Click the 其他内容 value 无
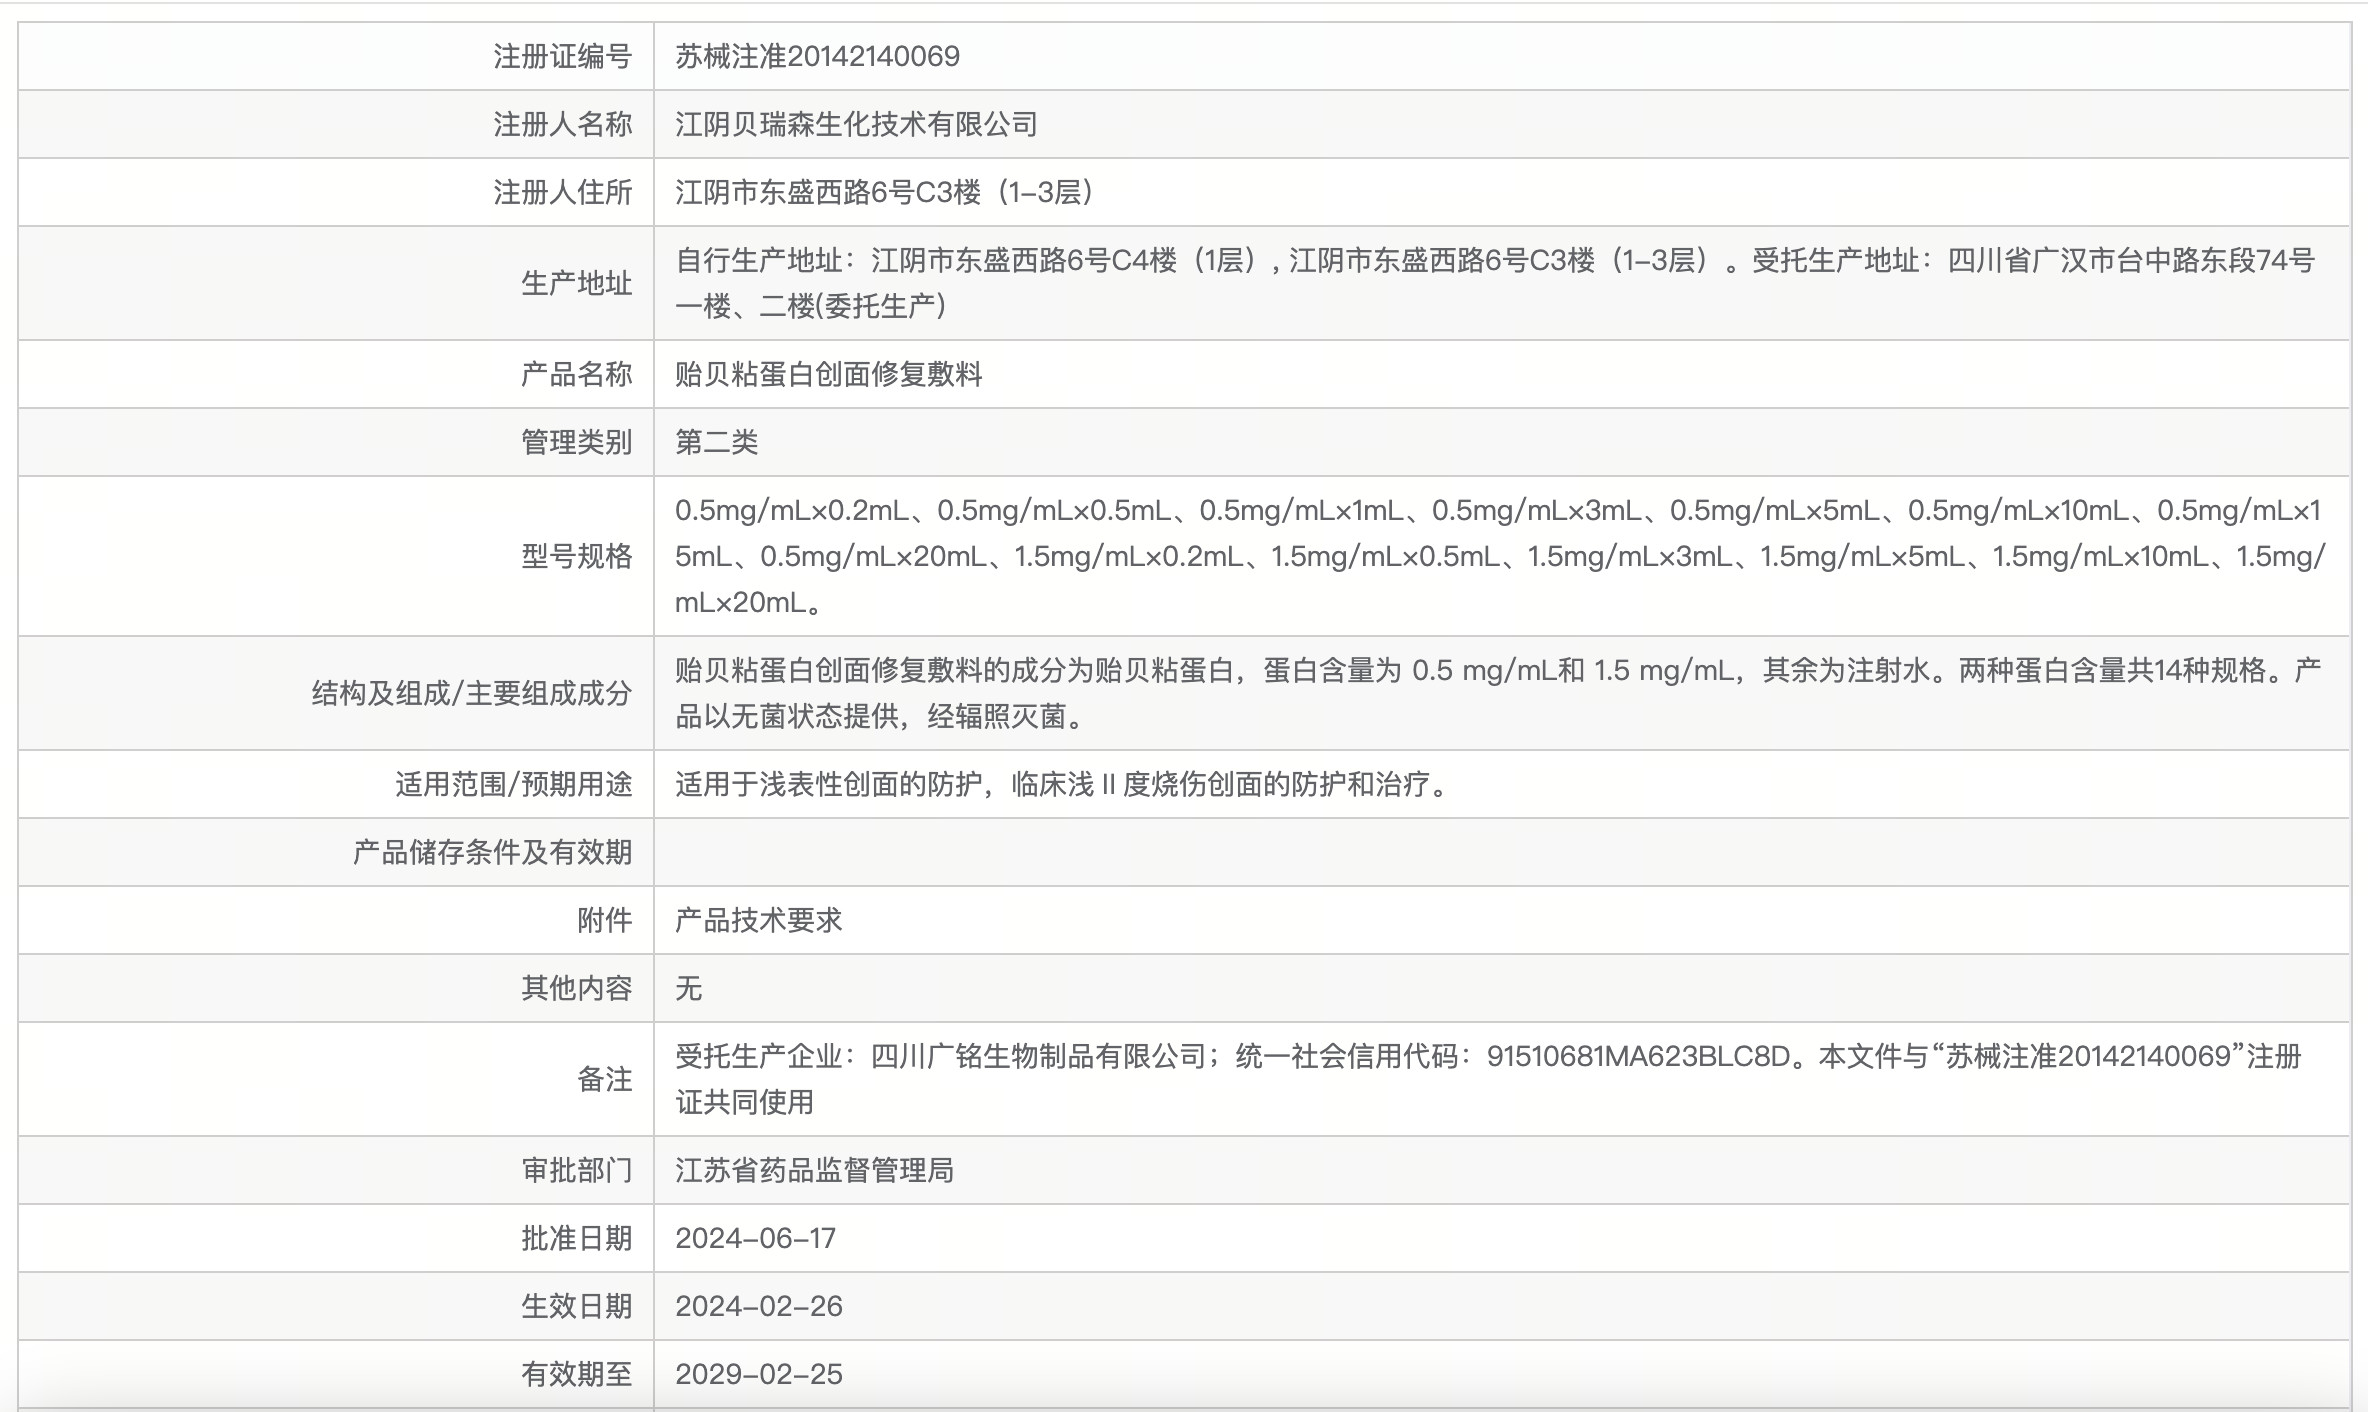 coord(688,988)
